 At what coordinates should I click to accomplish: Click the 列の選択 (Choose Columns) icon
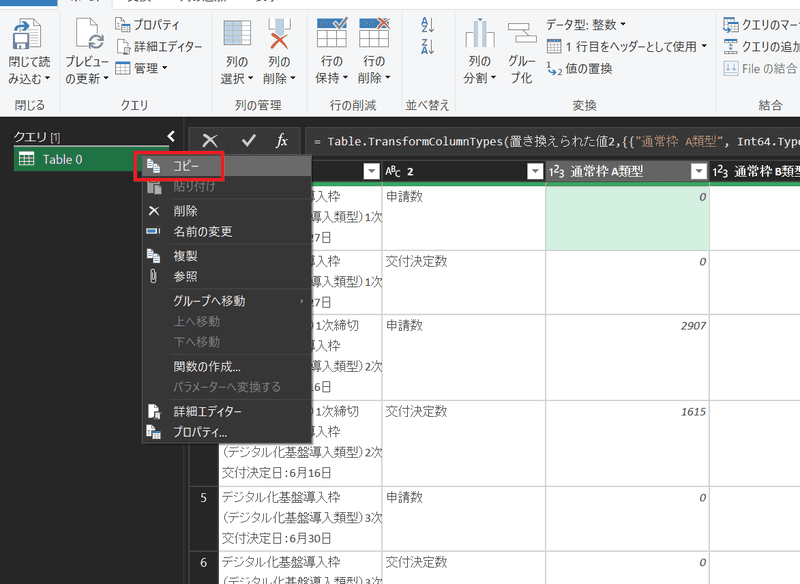(x=237, y=40)
